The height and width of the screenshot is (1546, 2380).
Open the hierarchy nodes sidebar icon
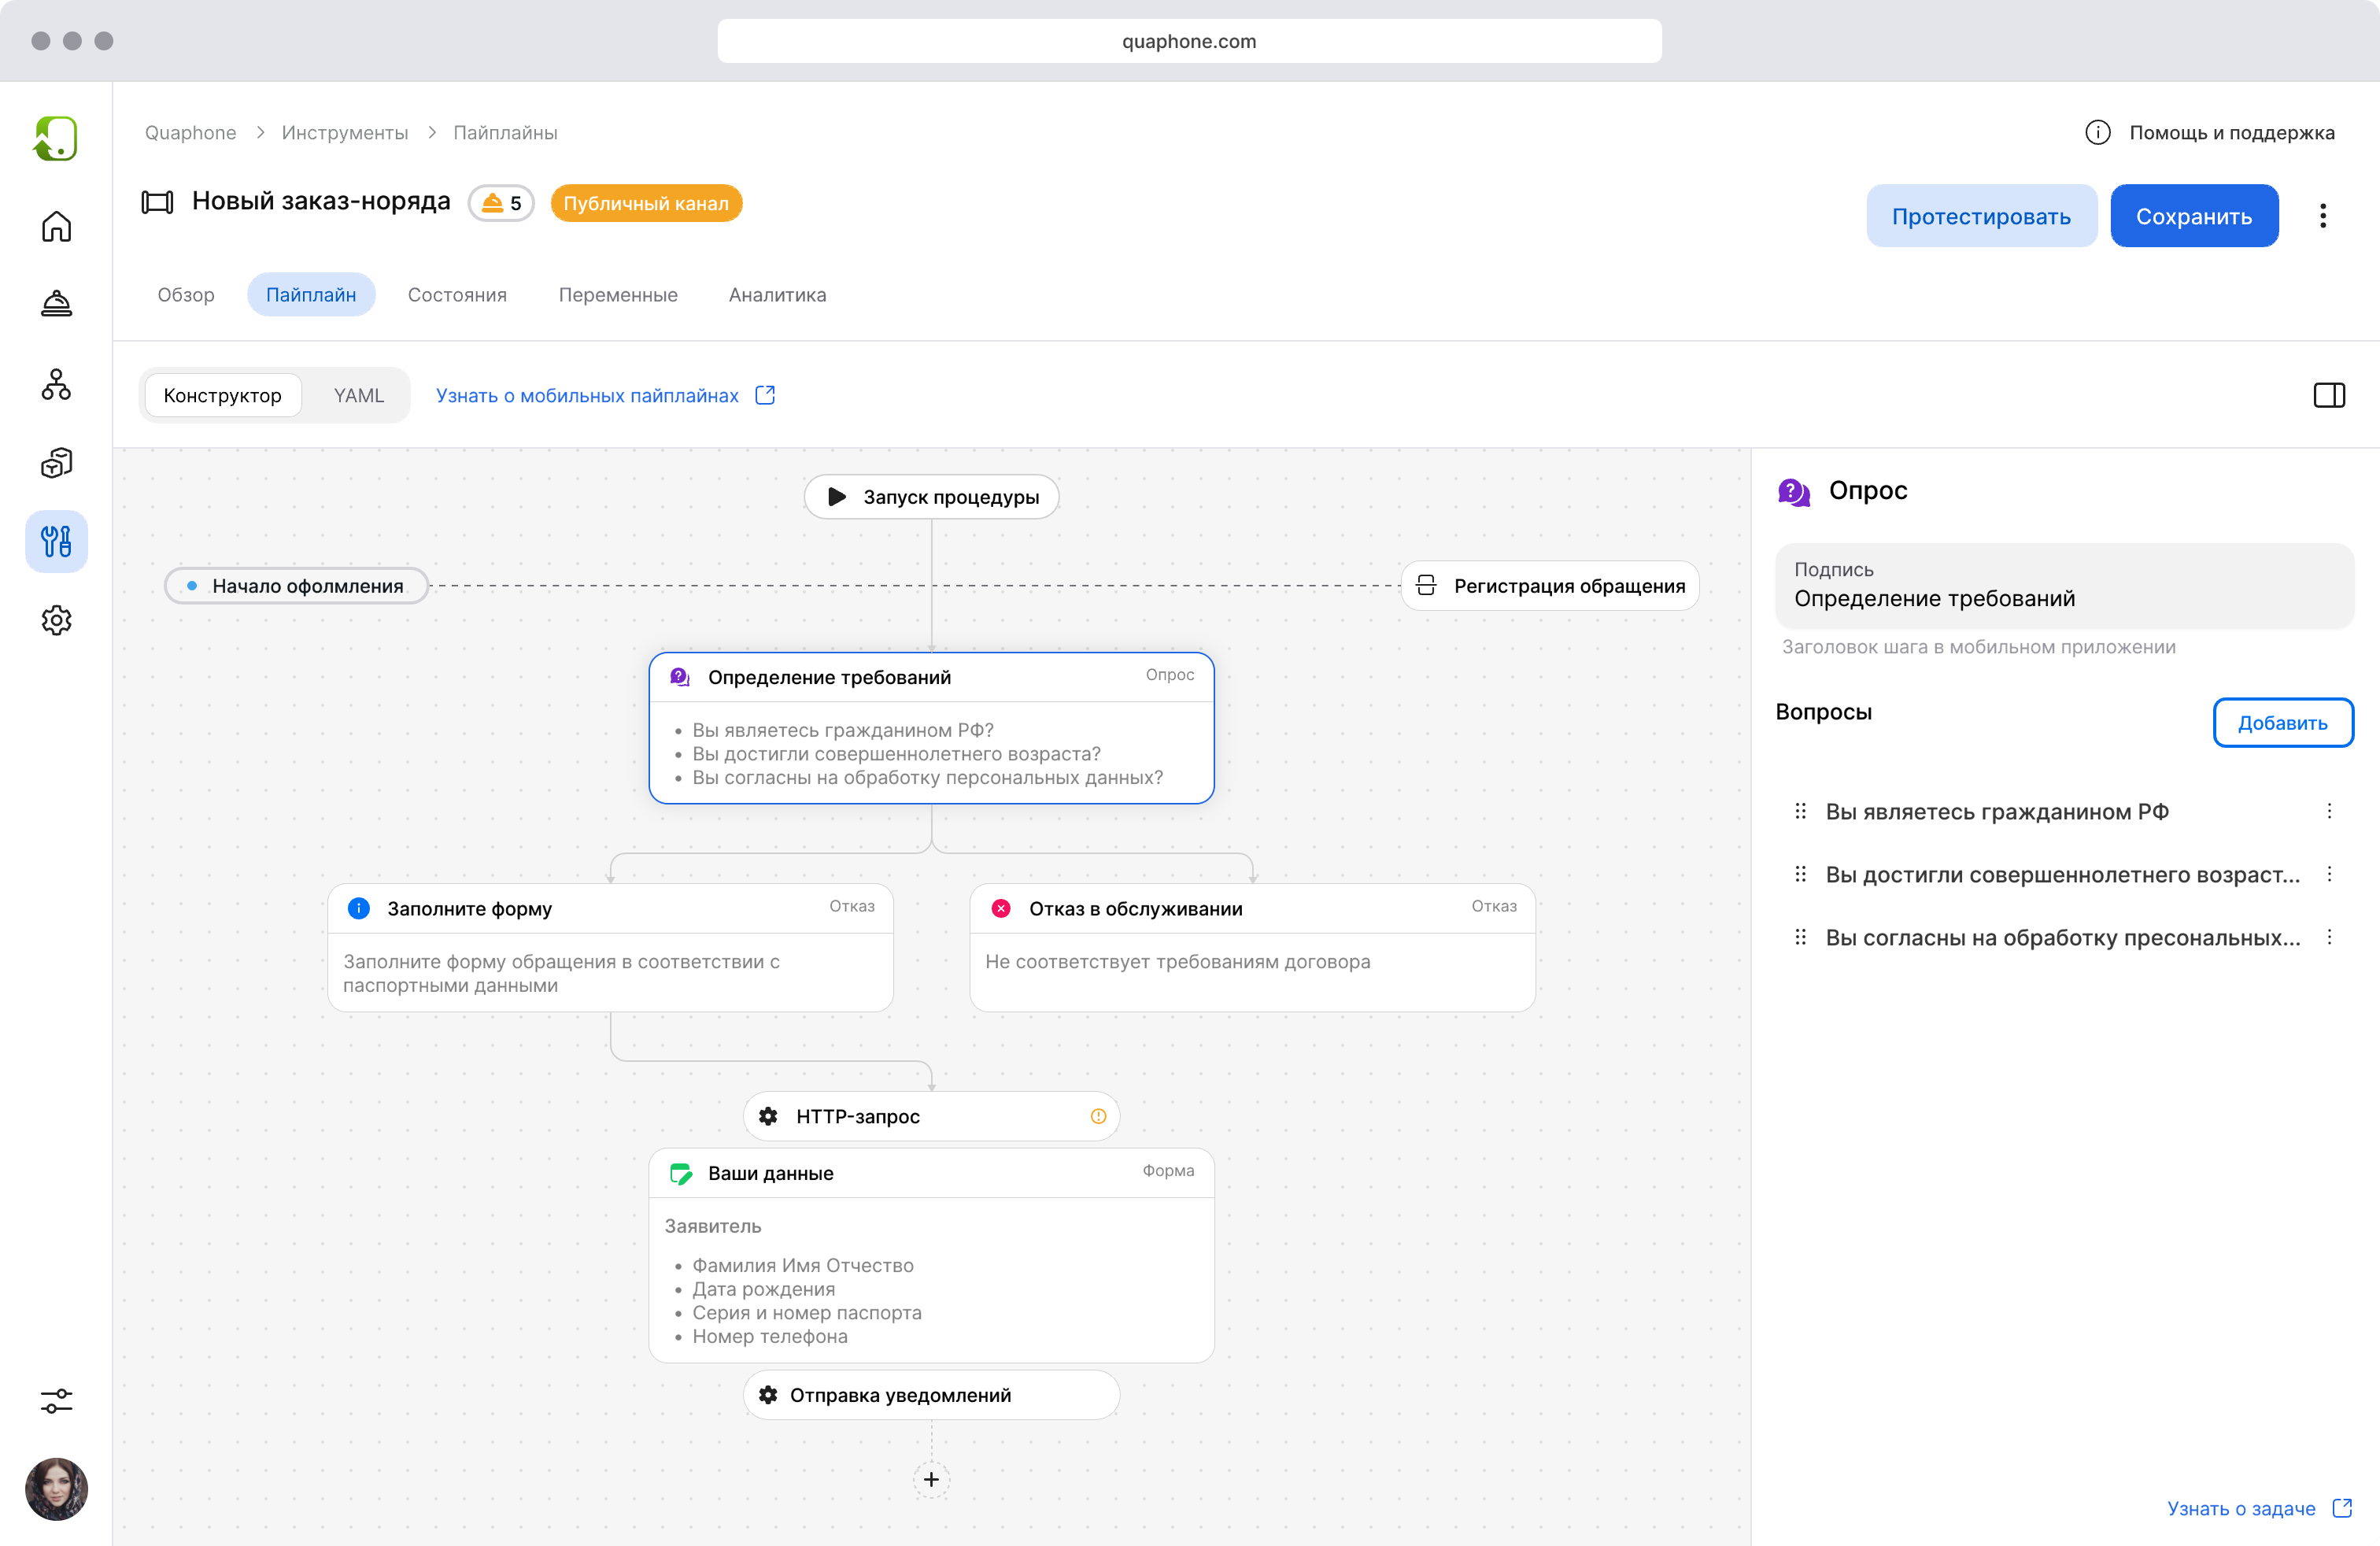tap(56, 384)
